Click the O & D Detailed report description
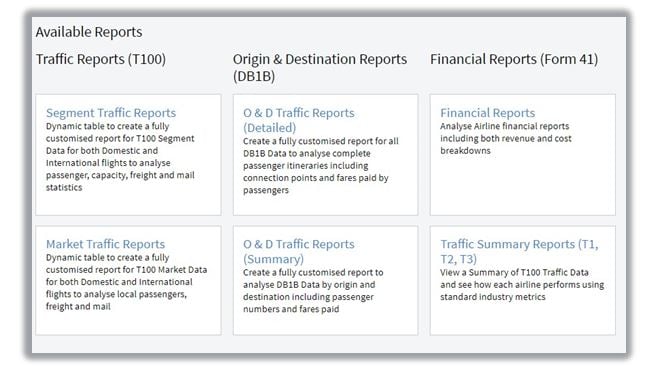 pos(321,165)
